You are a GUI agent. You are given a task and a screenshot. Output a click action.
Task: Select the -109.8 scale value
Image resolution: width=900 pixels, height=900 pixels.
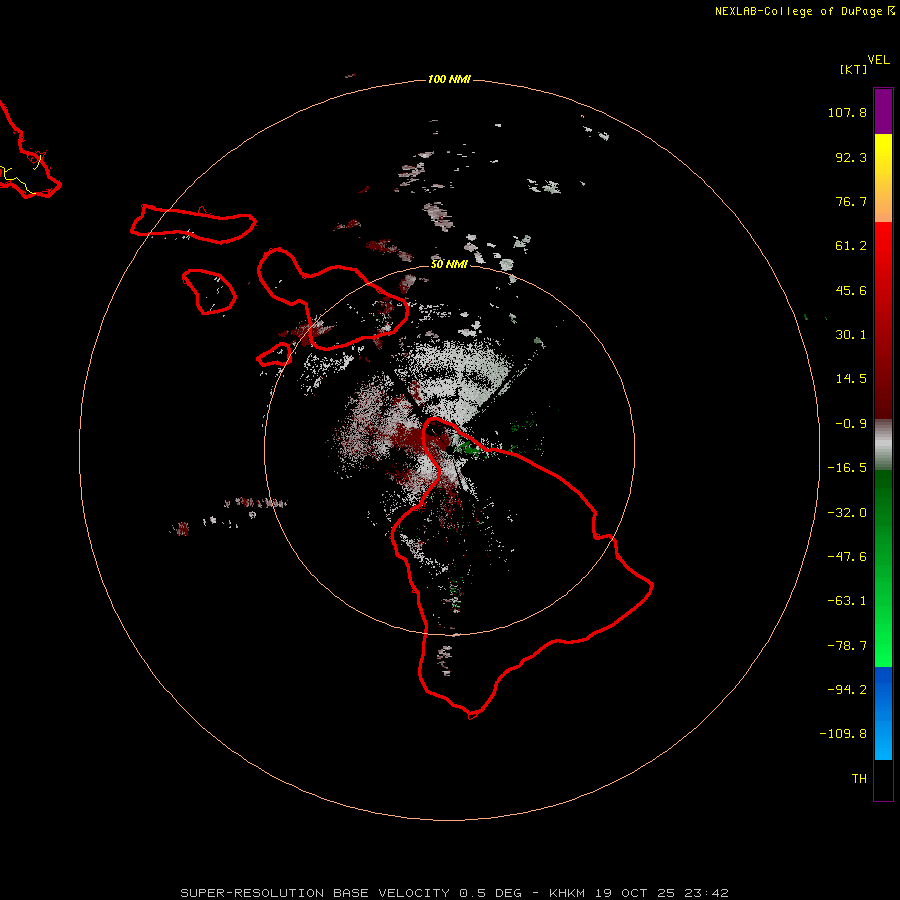(x=843, y=734)
